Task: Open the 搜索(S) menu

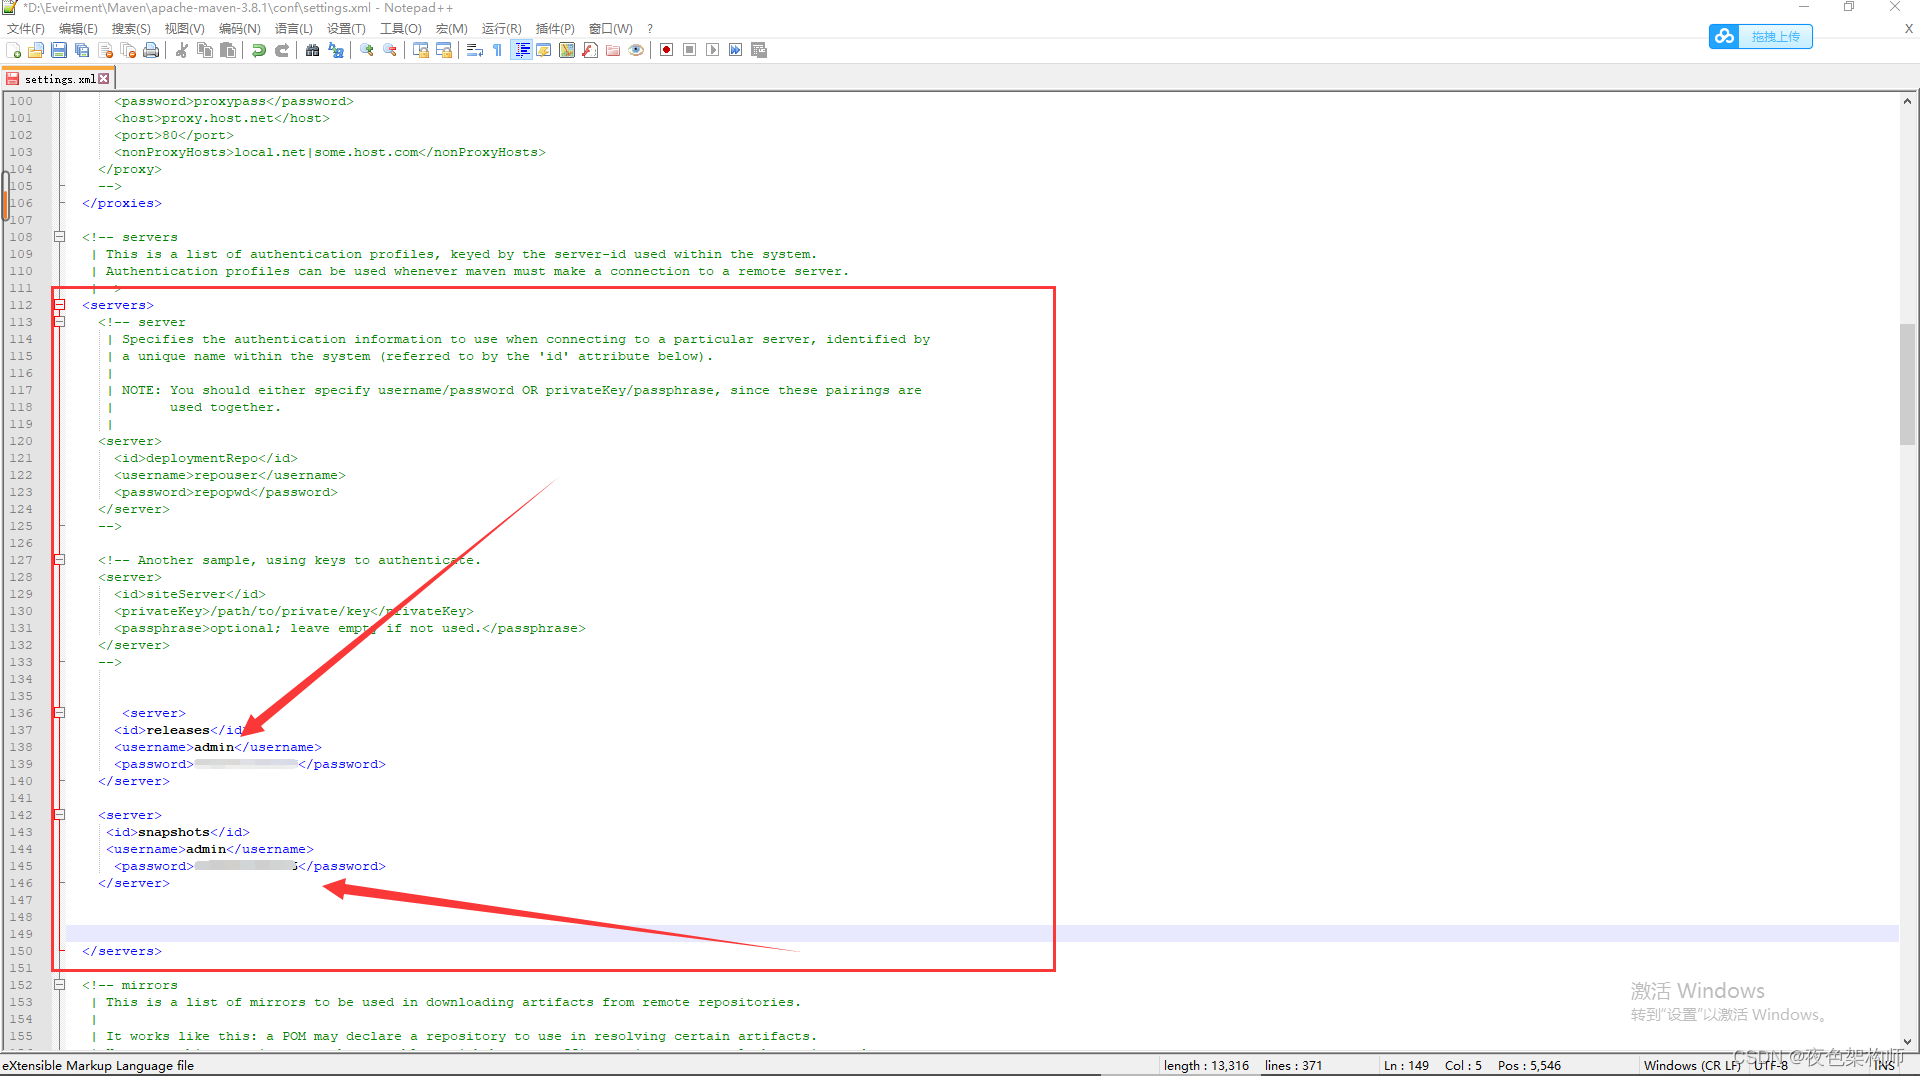Action: (131, 29)
